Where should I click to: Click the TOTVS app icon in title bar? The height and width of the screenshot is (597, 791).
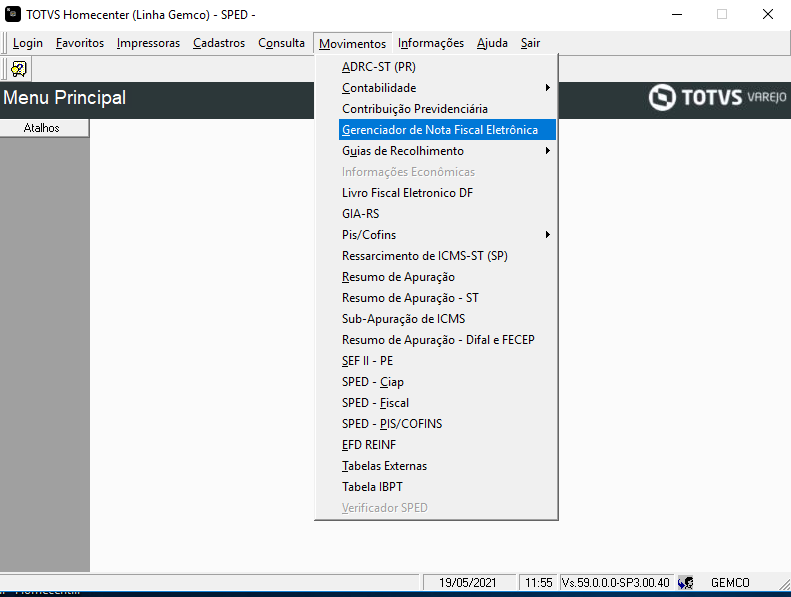13,14
